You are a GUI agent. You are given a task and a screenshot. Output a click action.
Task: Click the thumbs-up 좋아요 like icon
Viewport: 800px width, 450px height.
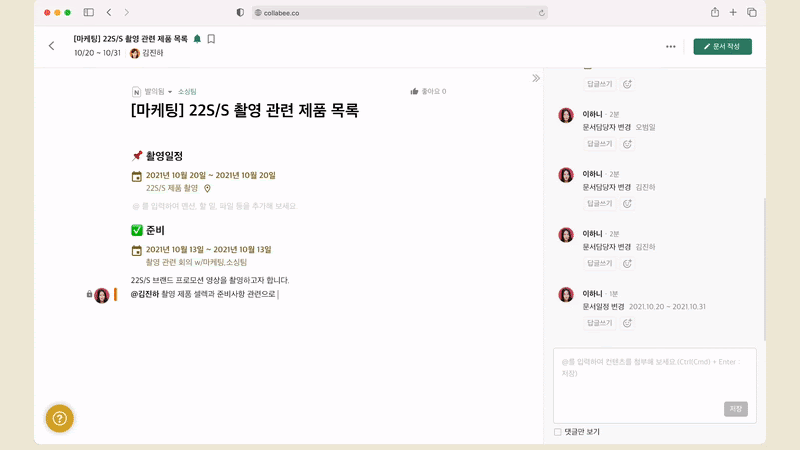coord(415,91)
